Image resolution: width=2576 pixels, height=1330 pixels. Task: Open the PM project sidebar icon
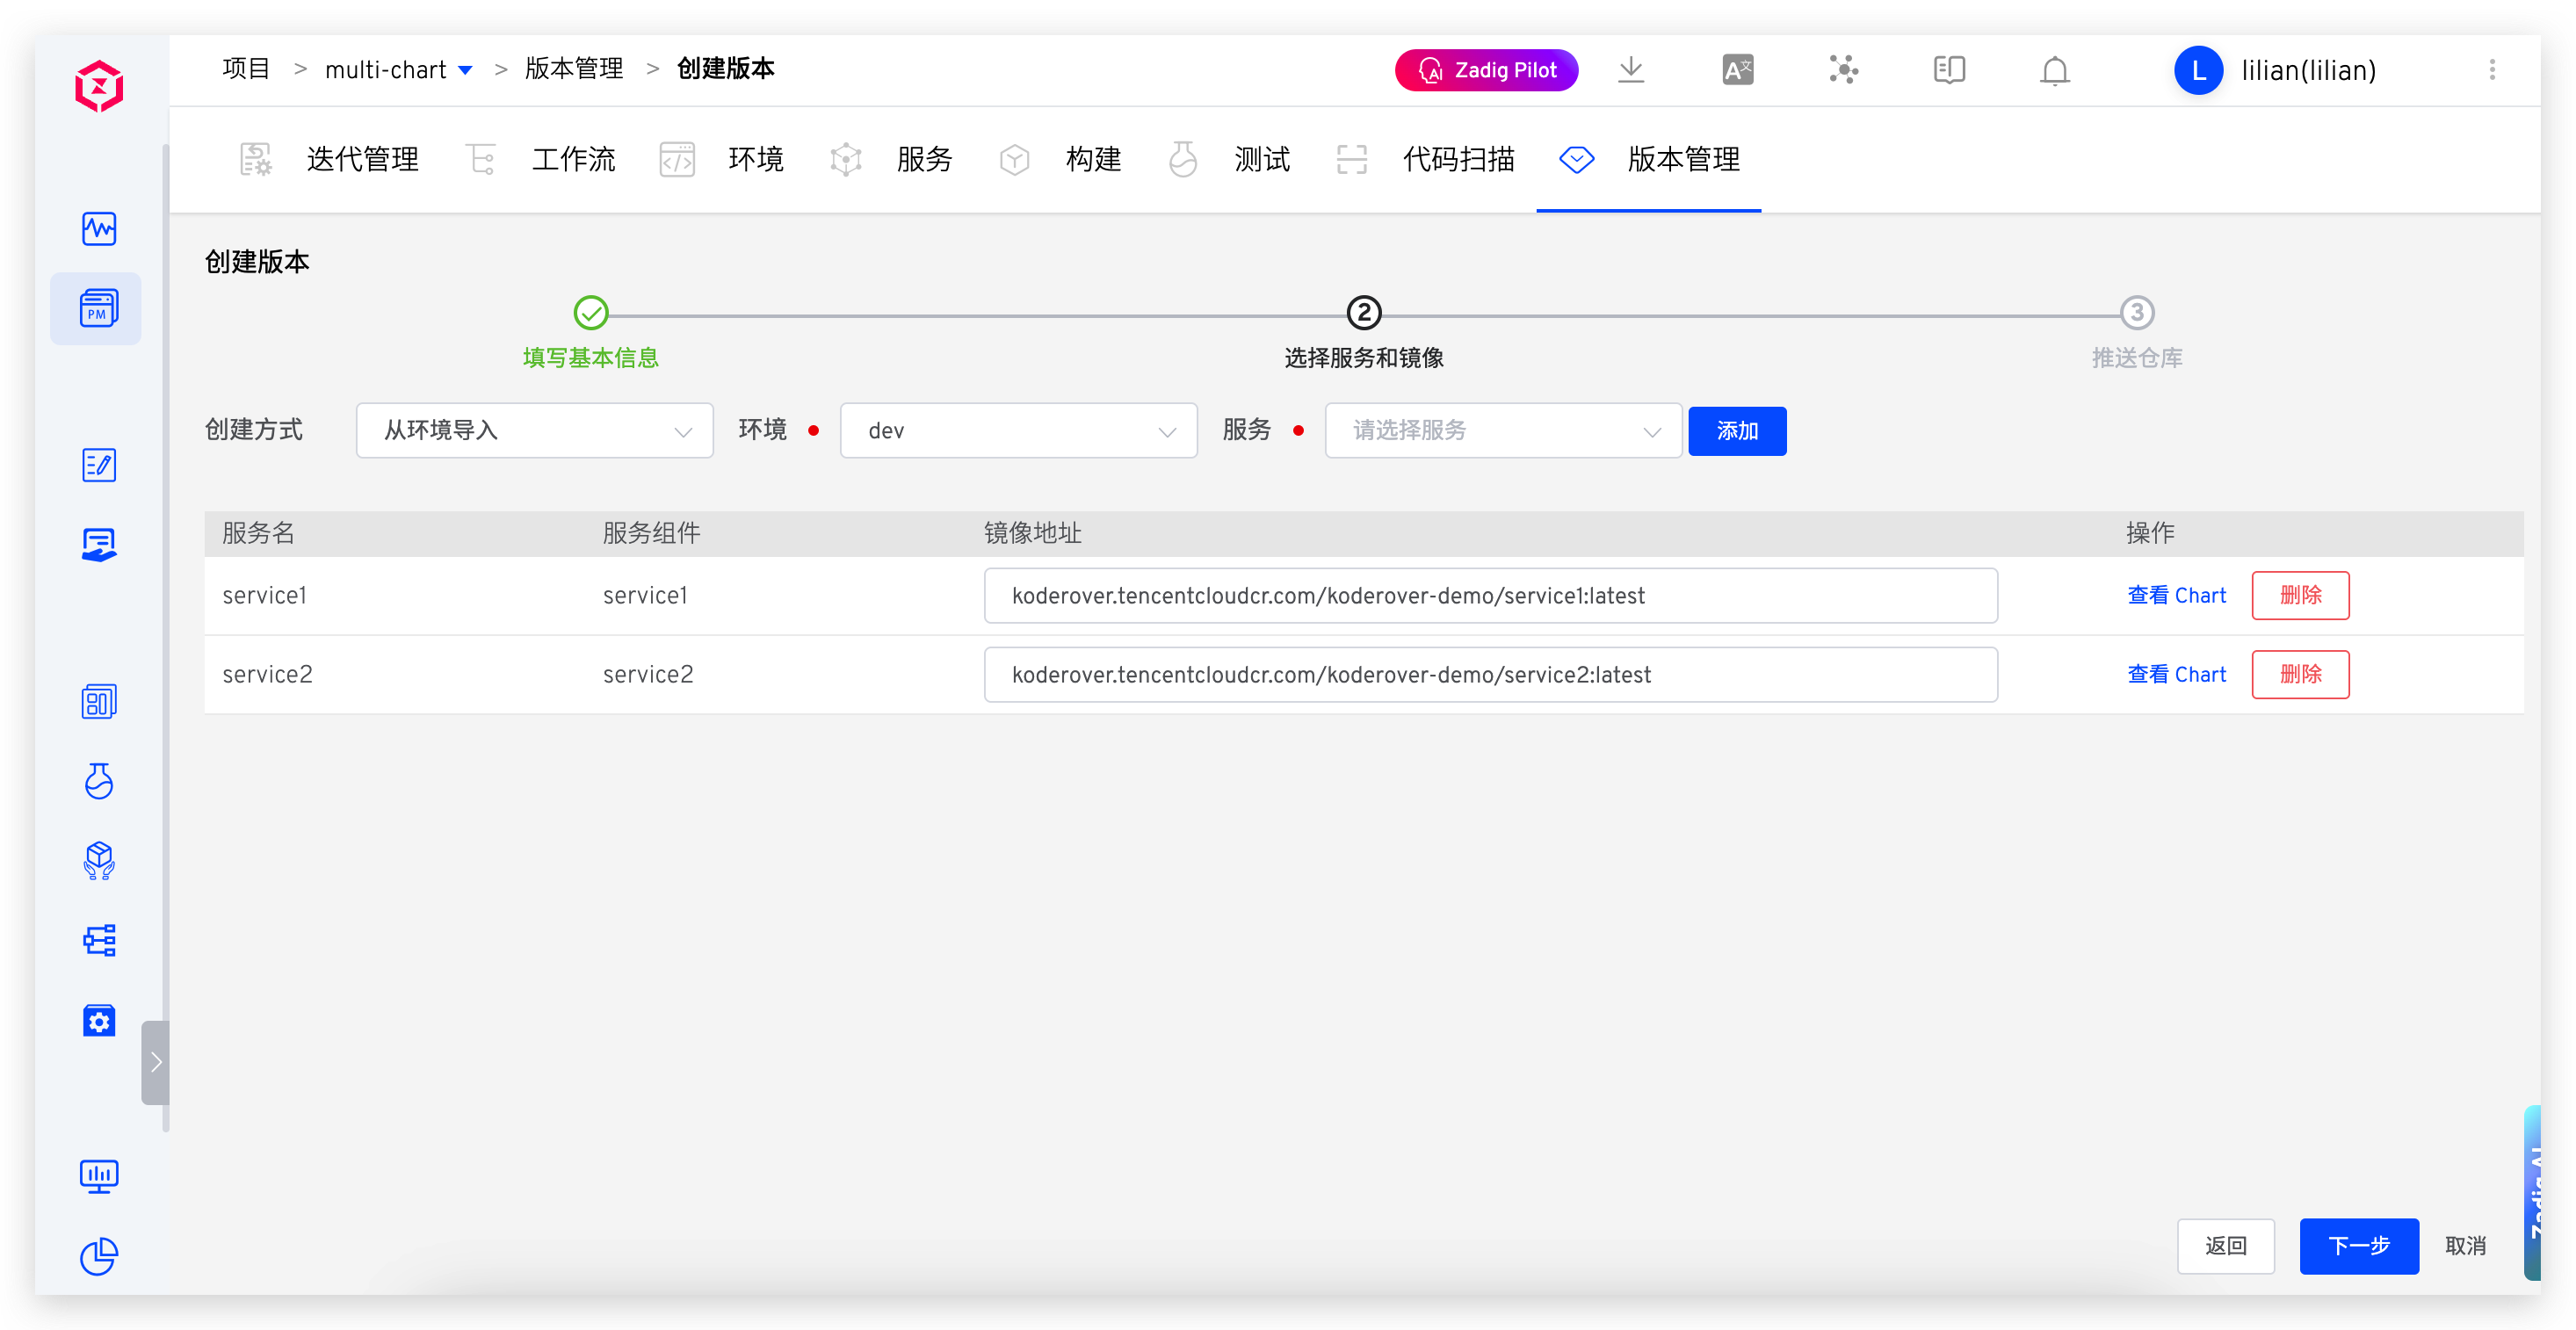(x=98, y=309)
